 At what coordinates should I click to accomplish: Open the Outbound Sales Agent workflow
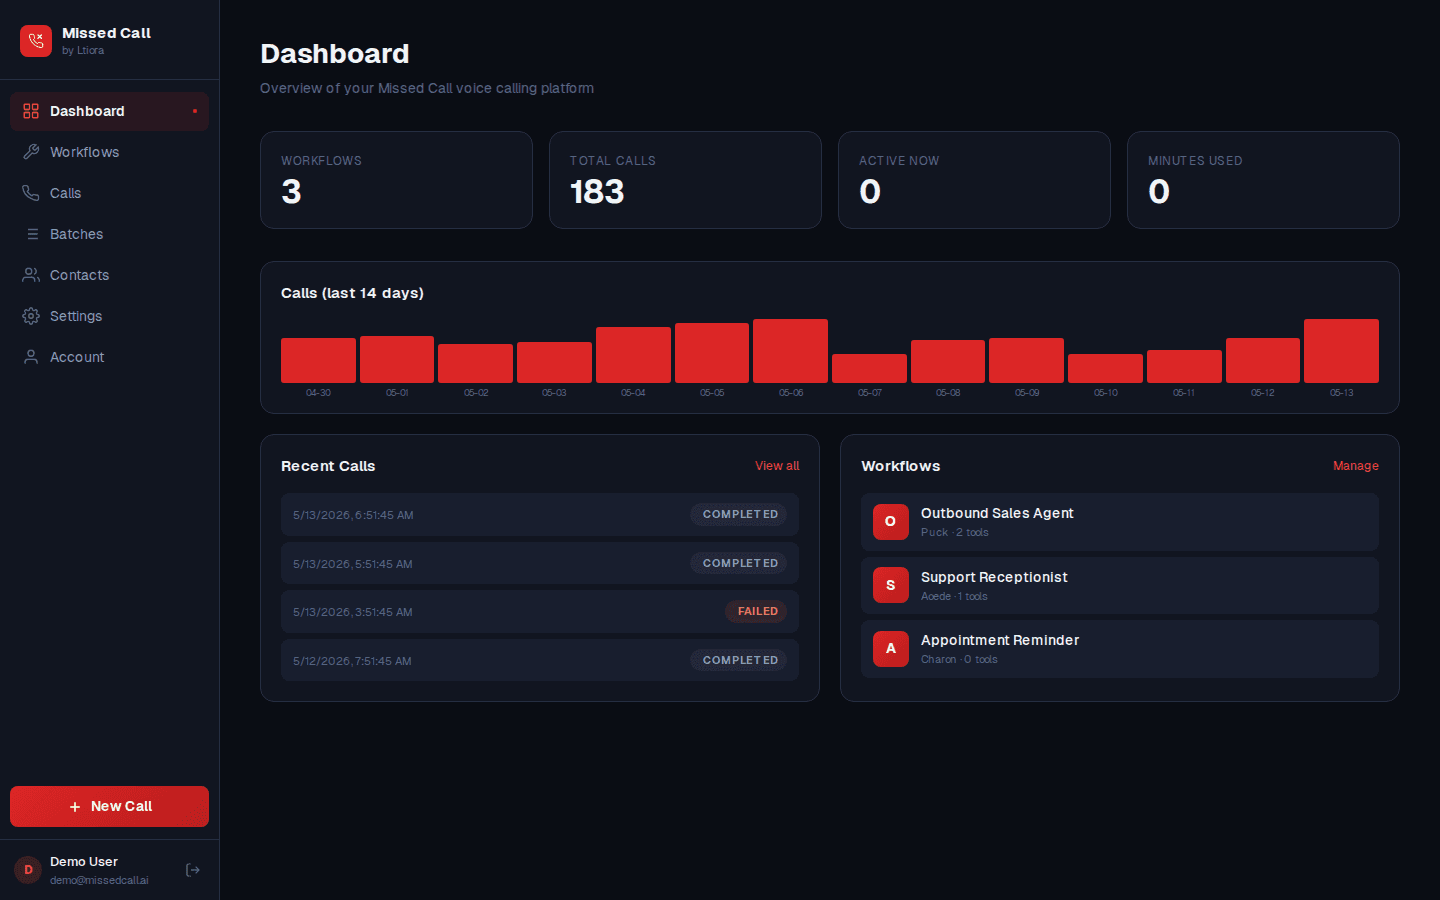(1120, 522)
